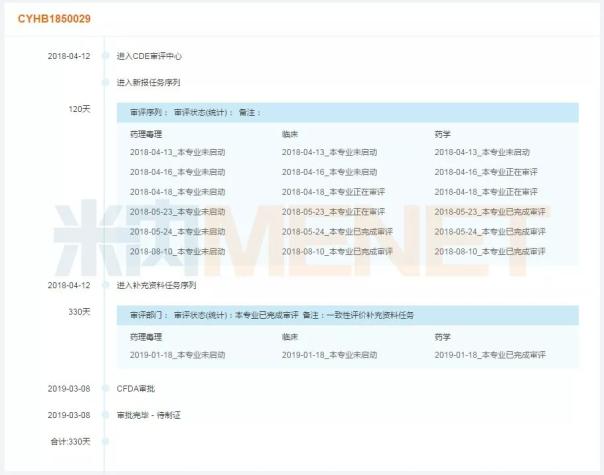Click the 合计:330天 total label
The image size is (604, 475).
point(70,441)
